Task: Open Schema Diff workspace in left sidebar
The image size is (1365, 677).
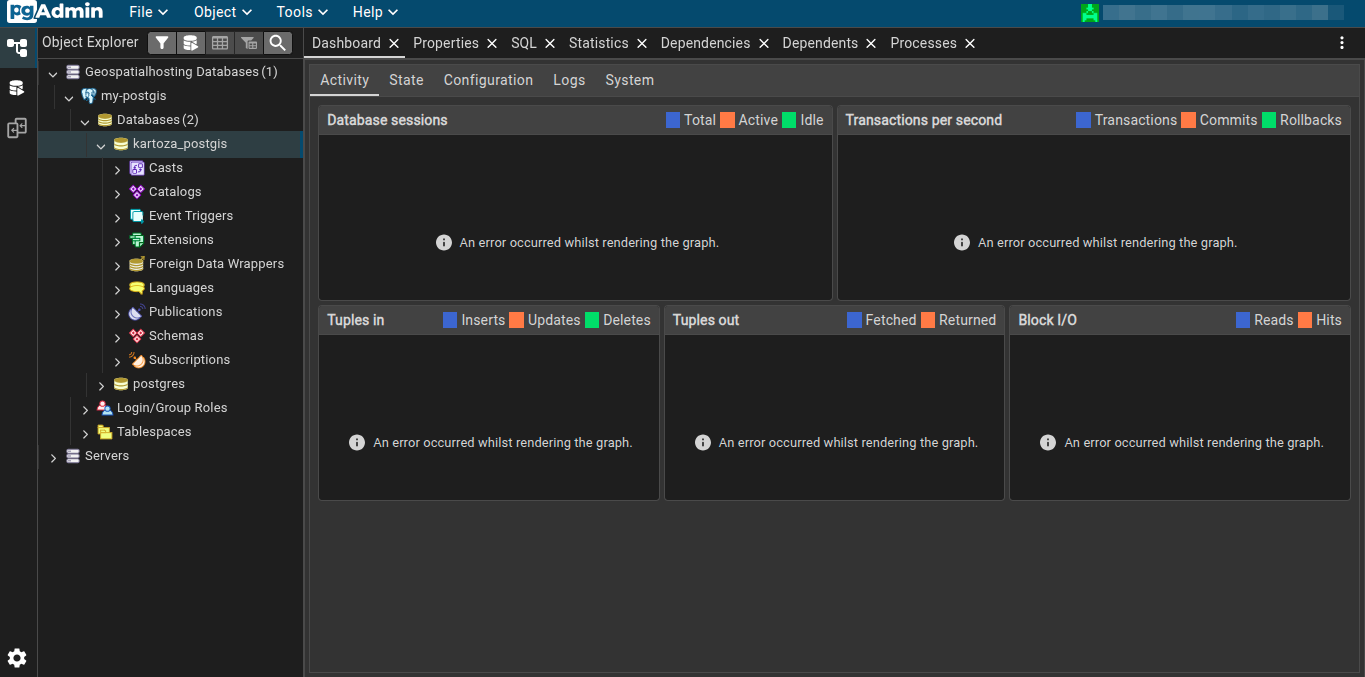Action: pyautogui.click(x=17, y=128)
